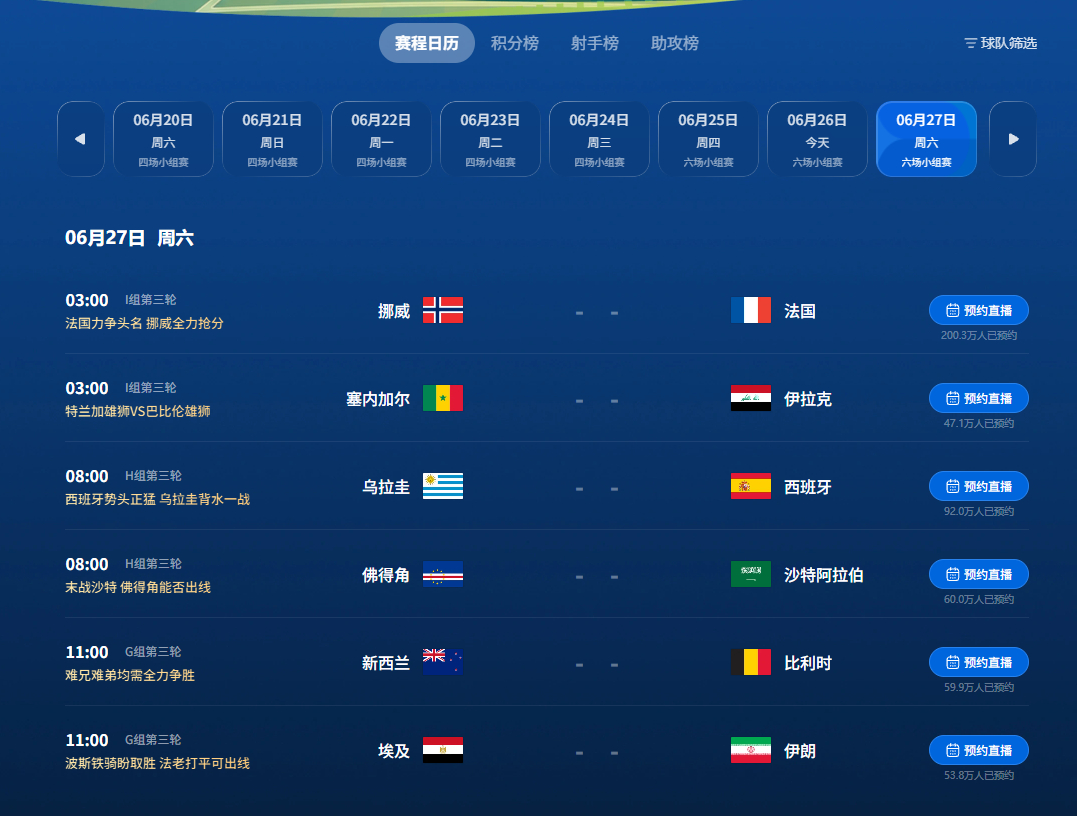This screenshot has height=816, width=1077.
Task: Click the Spain flag icon
Action: 751,486
